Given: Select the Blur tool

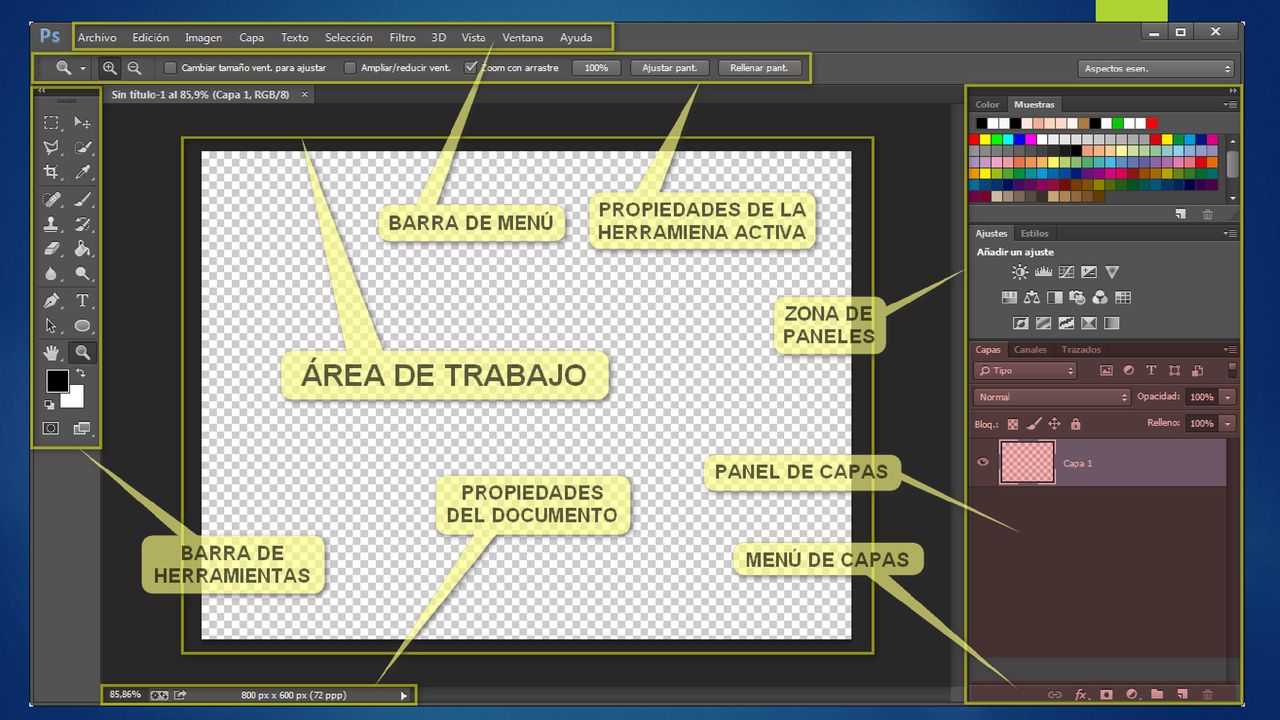Looking at the screenshot, I should (51, 274).
